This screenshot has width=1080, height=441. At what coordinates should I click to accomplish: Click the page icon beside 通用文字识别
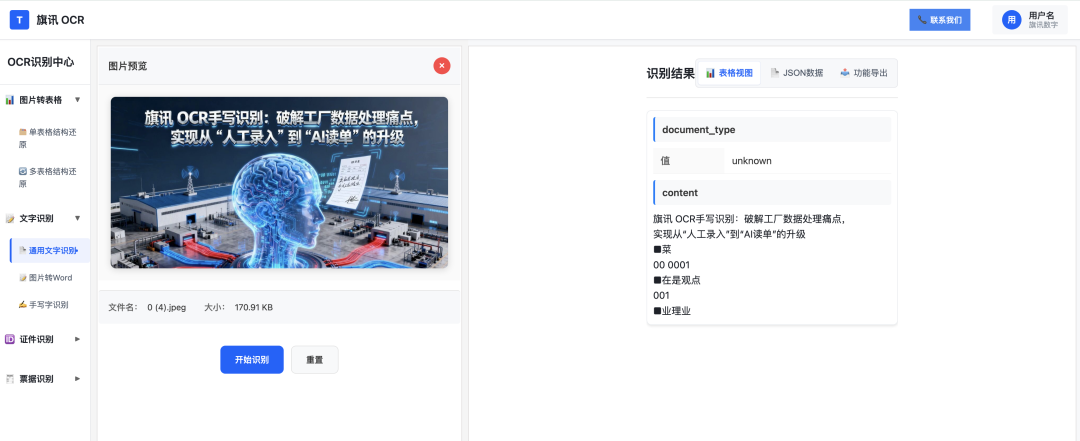tap(23, 251)
